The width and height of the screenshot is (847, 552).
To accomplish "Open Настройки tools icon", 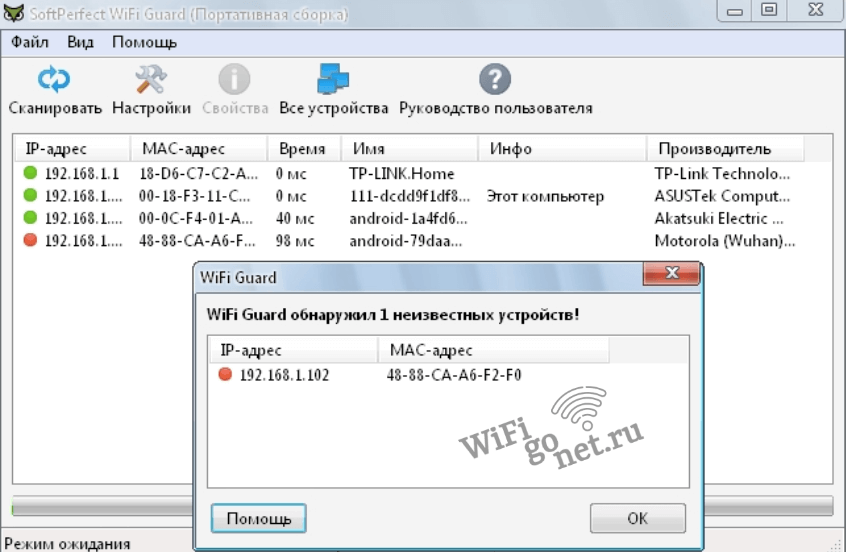I will 151,79.
